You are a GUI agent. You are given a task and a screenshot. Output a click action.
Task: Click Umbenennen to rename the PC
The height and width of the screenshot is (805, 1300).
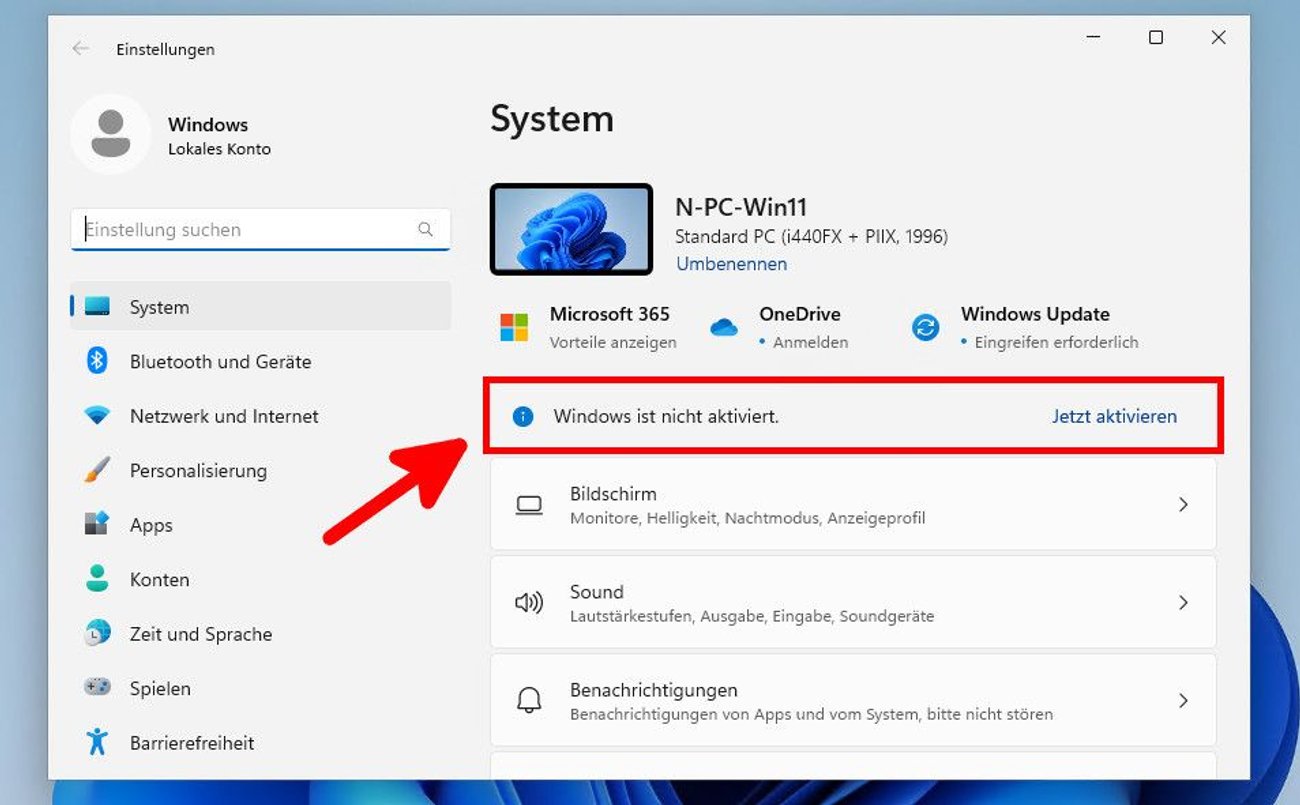pyautogui.click(x=731, y=263)
